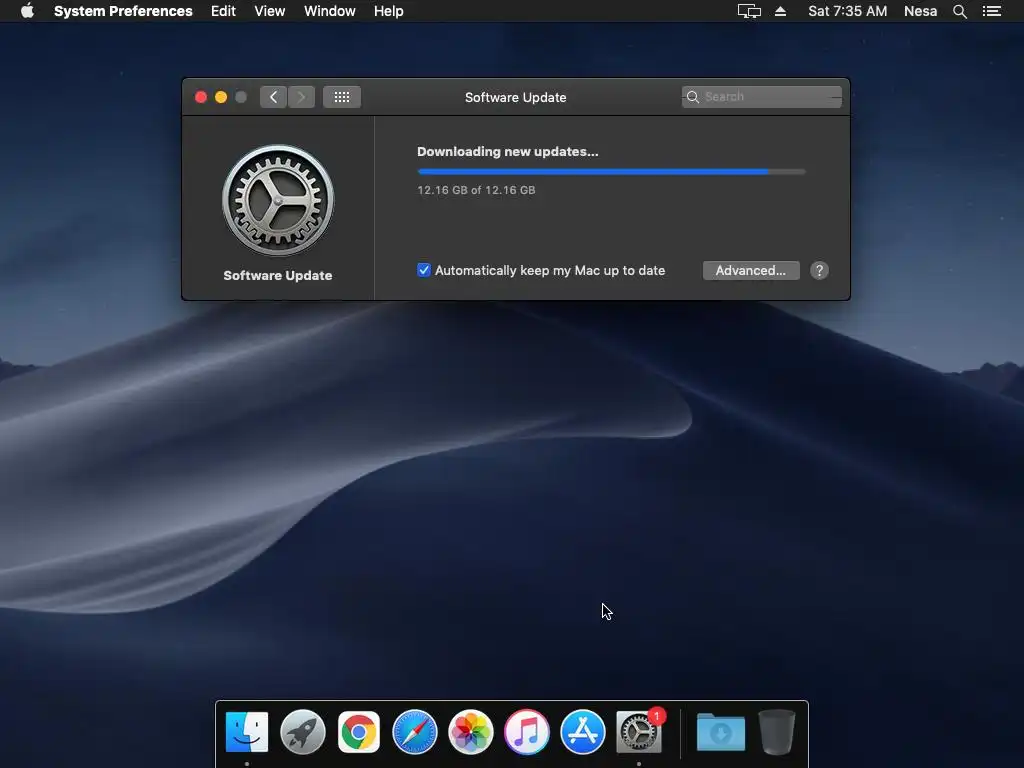Screen dimensions: 1024x768
Task: Open Notification Center list icon
Action: pos(991,11)
